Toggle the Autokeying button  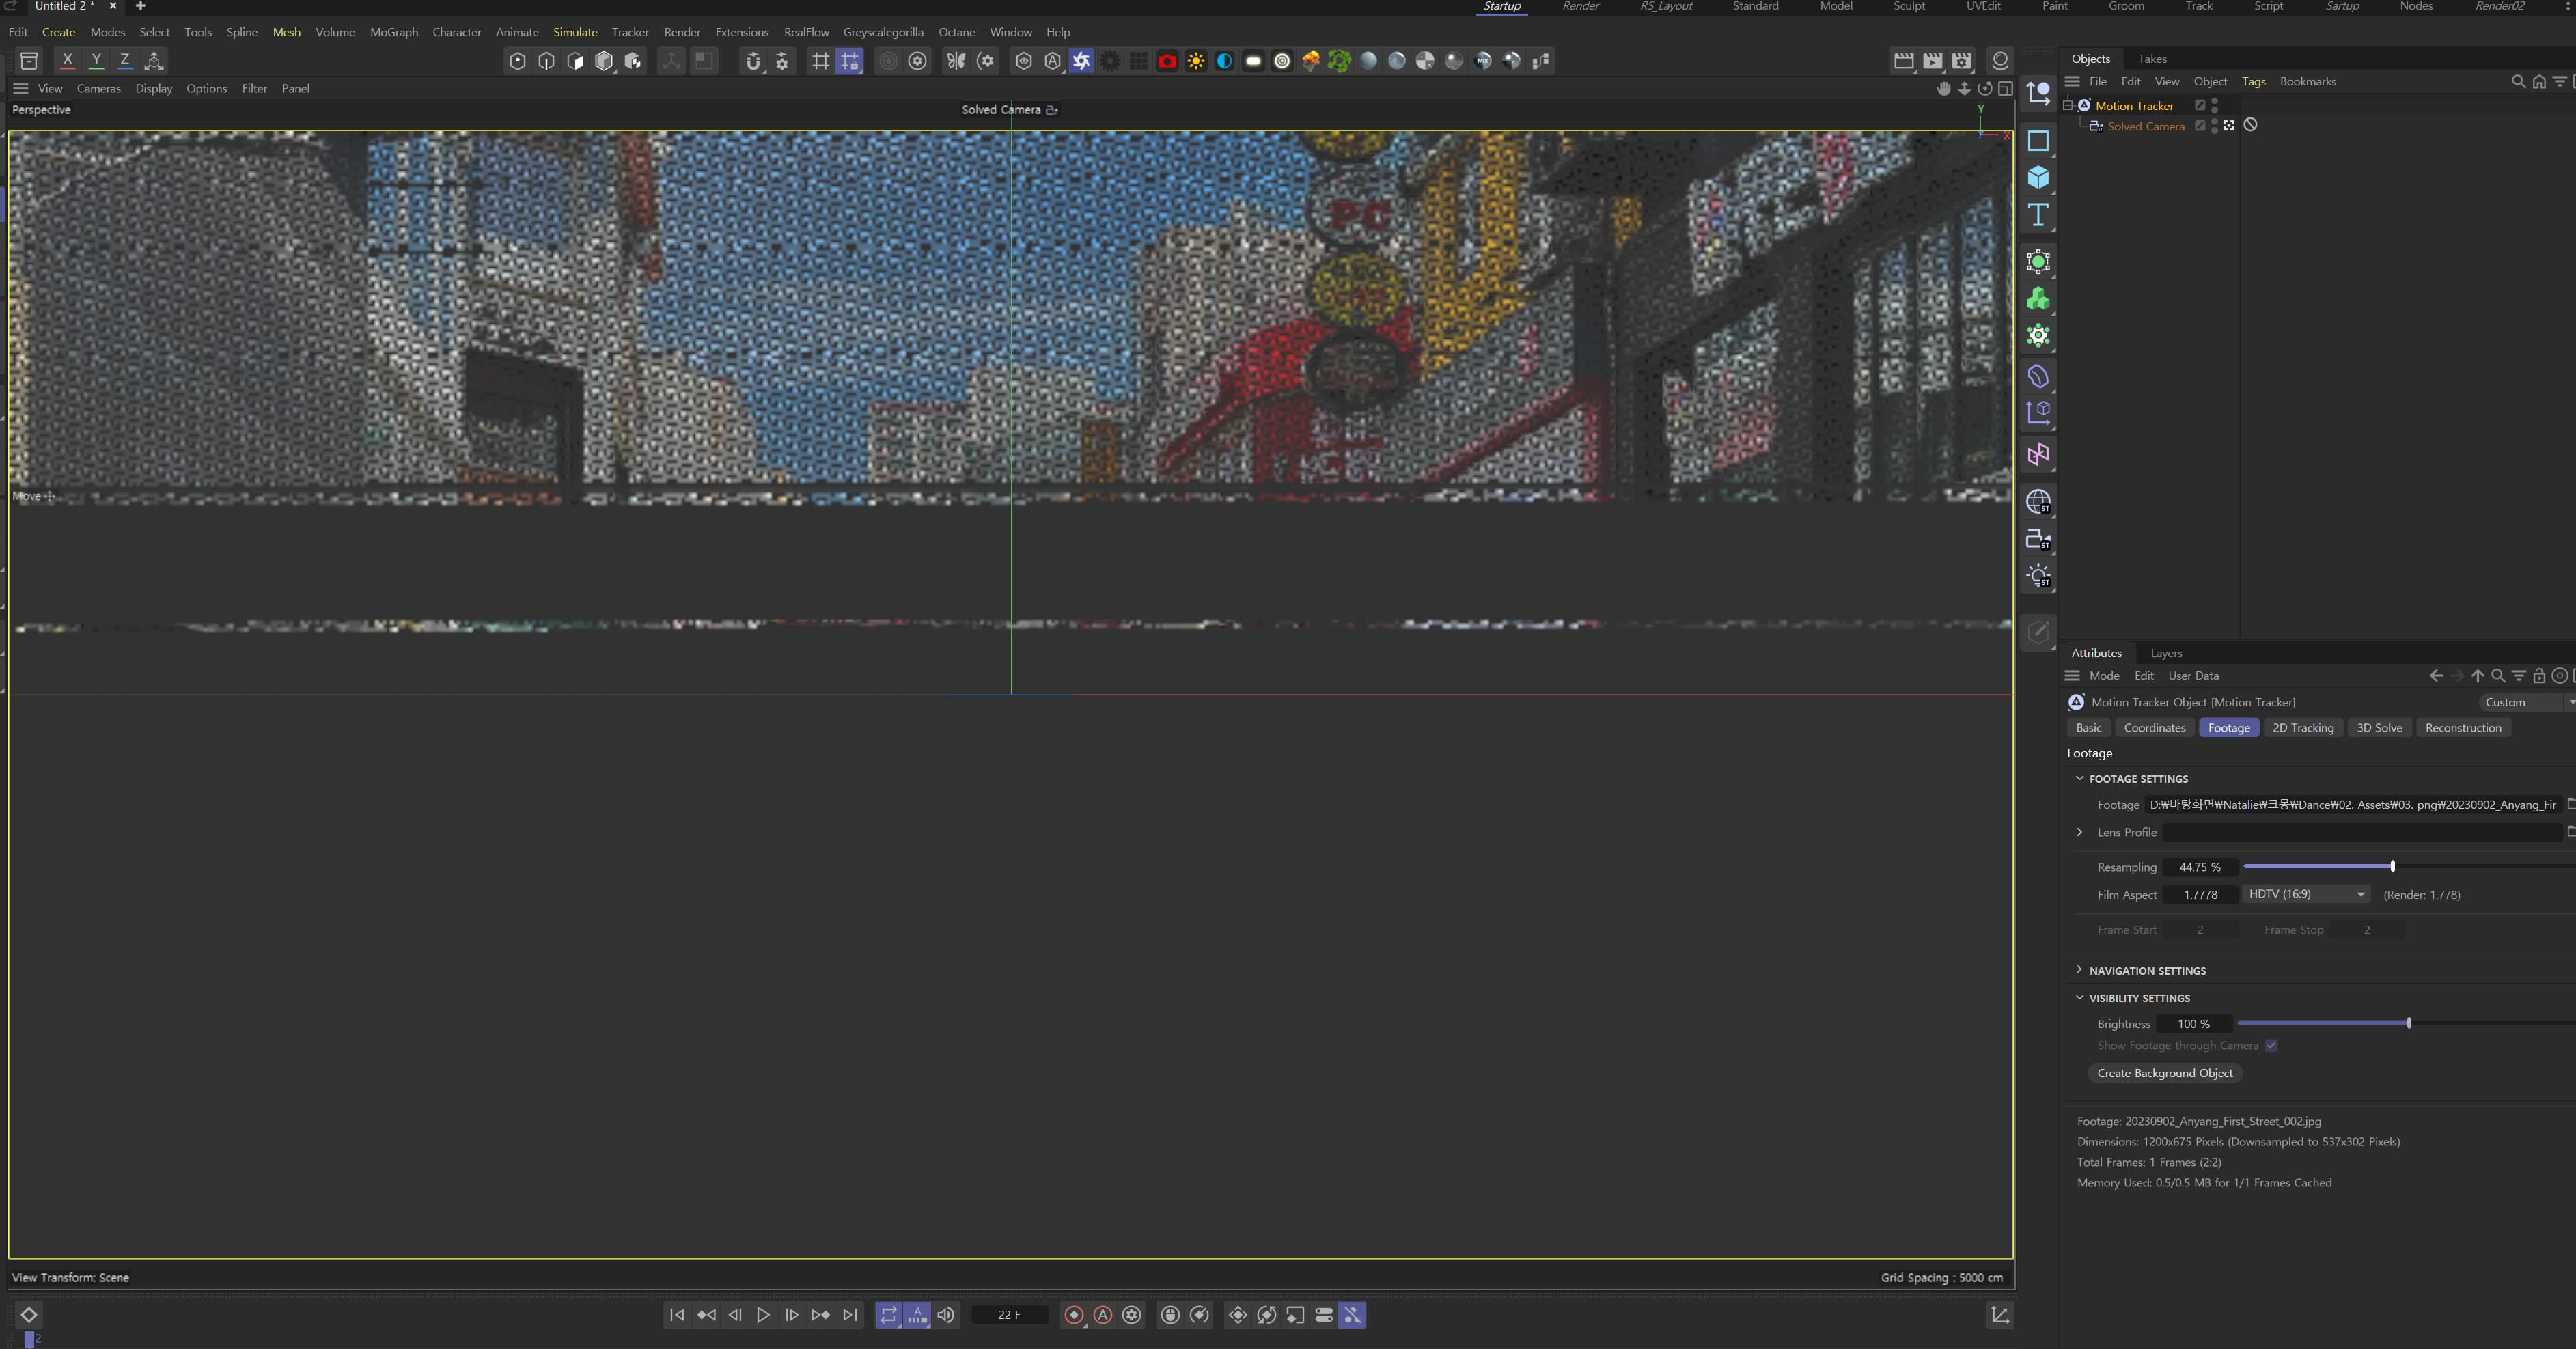tap(1103, 1315)
